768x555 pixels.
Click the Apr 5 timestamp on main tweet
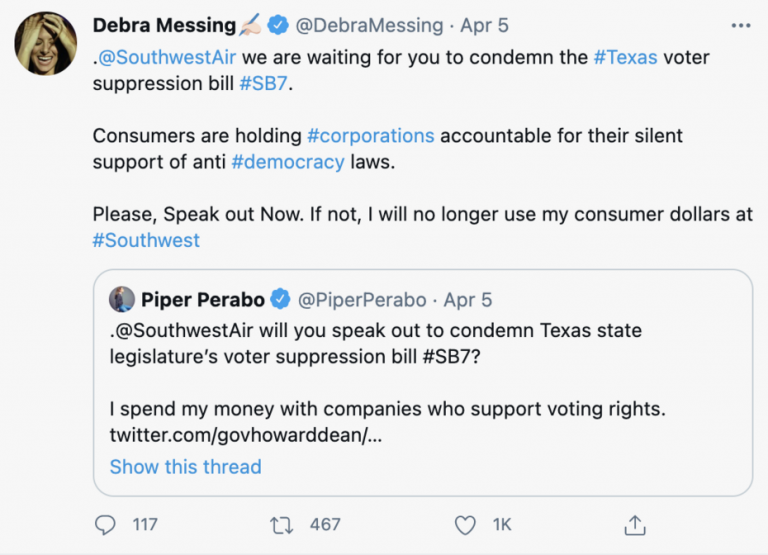pos(484,25)
